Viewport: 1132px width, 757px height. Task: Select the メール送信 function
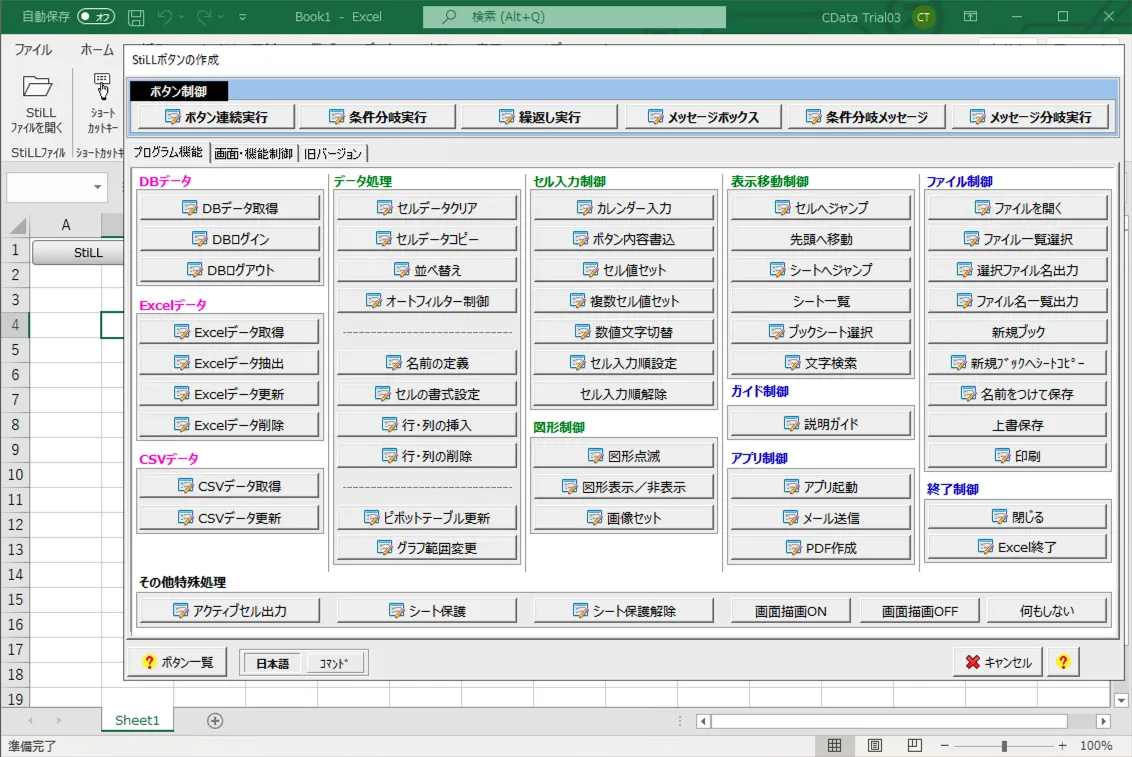point(819,518)
